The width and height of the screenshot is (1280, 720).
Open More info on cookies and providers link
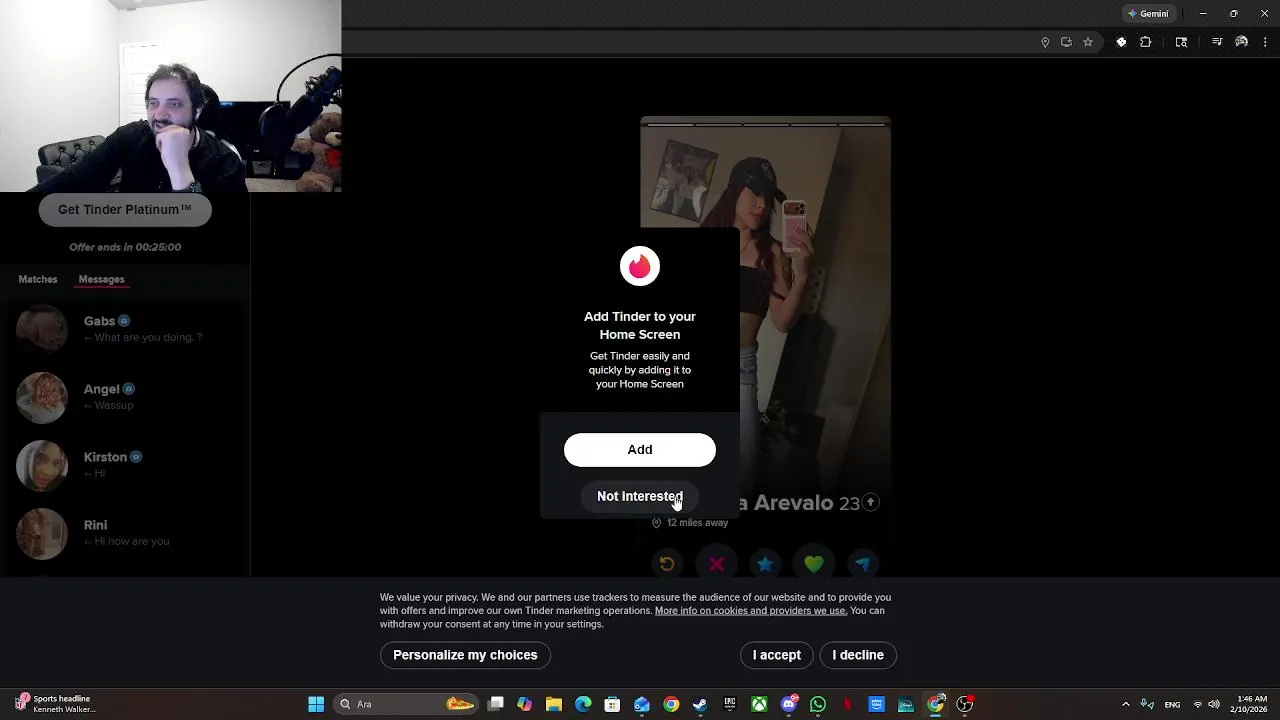pyautogui.click(x=750, y=611)
